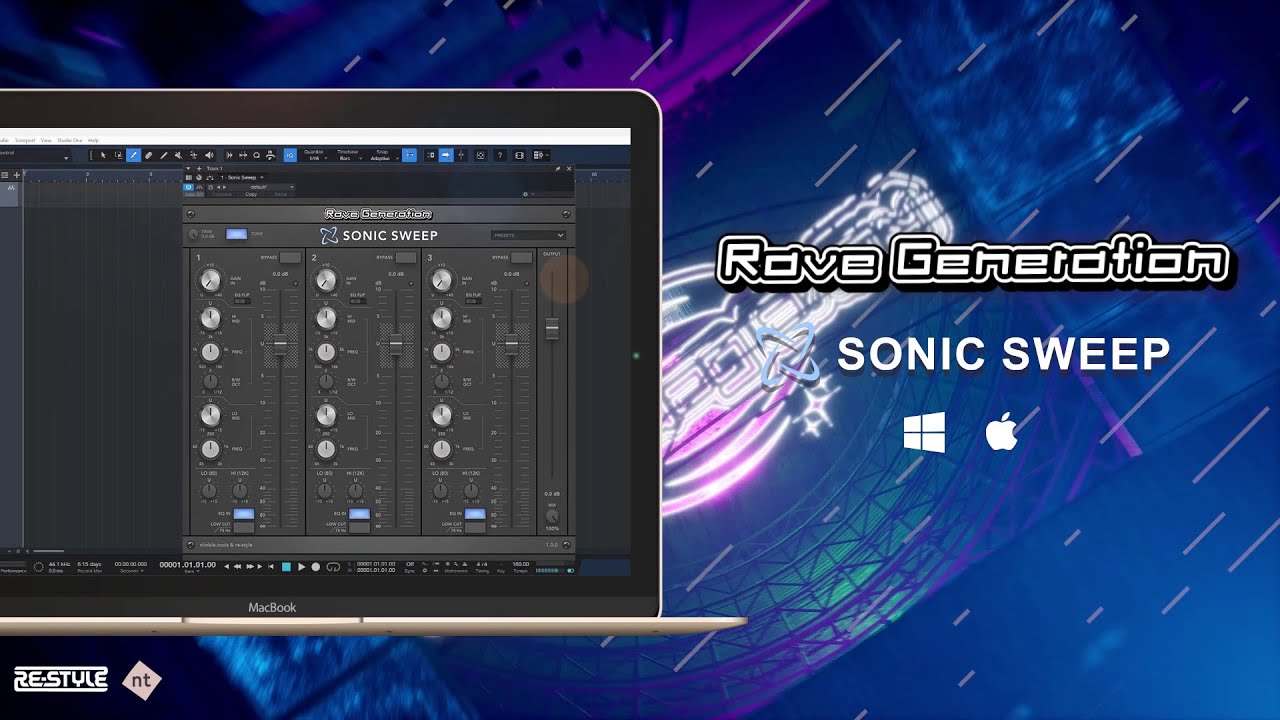Open the Help menu
Image resolution: width=1280 pixels, height=720 pixels.
pos(93,140)
